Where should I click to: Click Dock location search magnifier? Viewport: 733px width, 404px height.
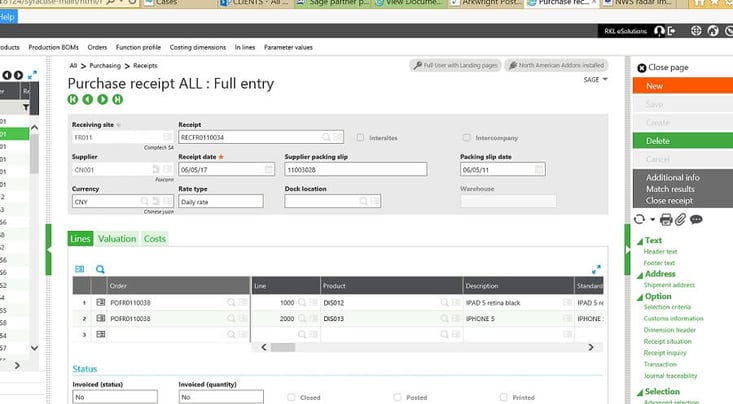(x=363, y=201)
